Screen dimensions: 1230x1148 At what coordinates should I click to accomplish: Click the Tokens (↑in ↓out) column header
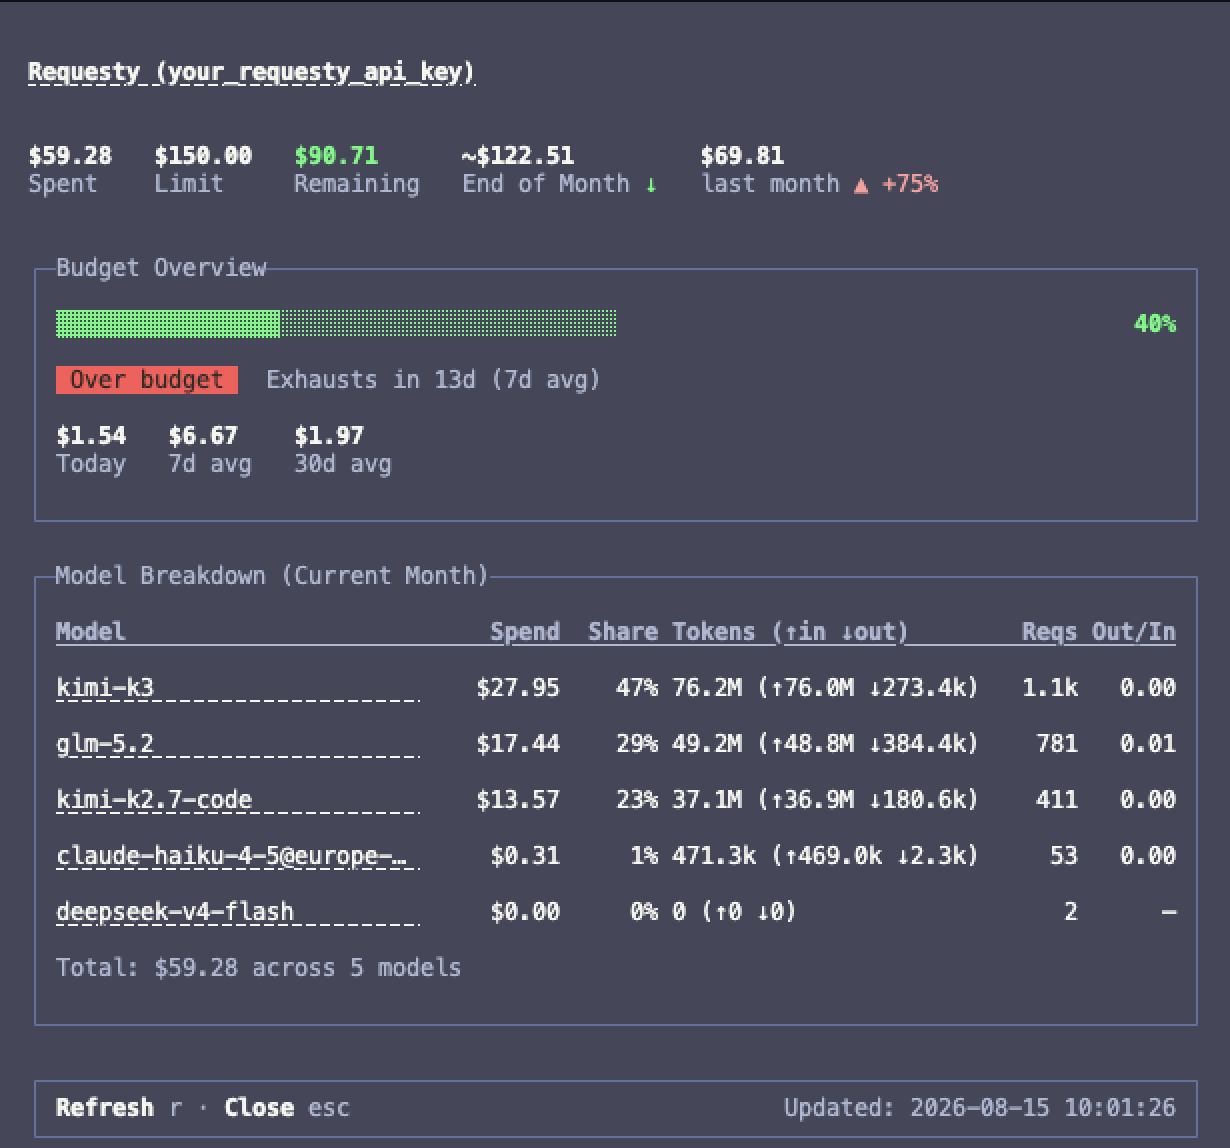tap(790, 631)
